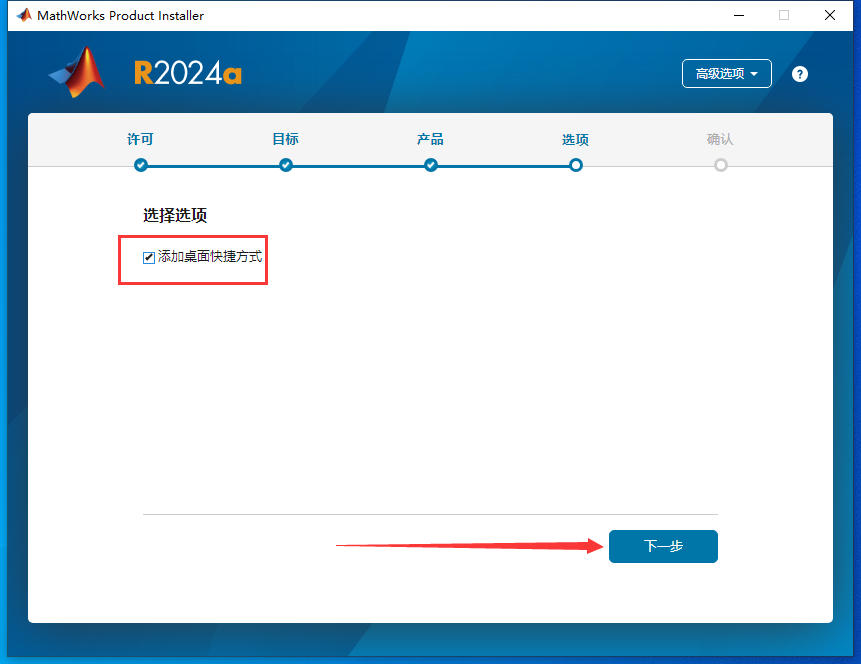Click the active circle under 选项

pos(575,165)
